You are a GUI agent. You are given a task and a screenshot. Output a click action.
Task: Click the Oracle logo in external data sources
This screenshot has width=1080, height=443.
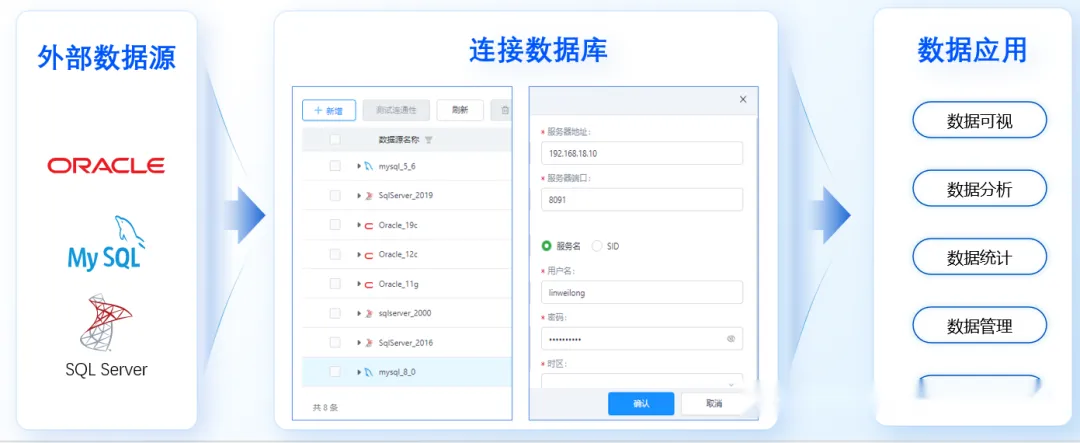tap(106, 165)
